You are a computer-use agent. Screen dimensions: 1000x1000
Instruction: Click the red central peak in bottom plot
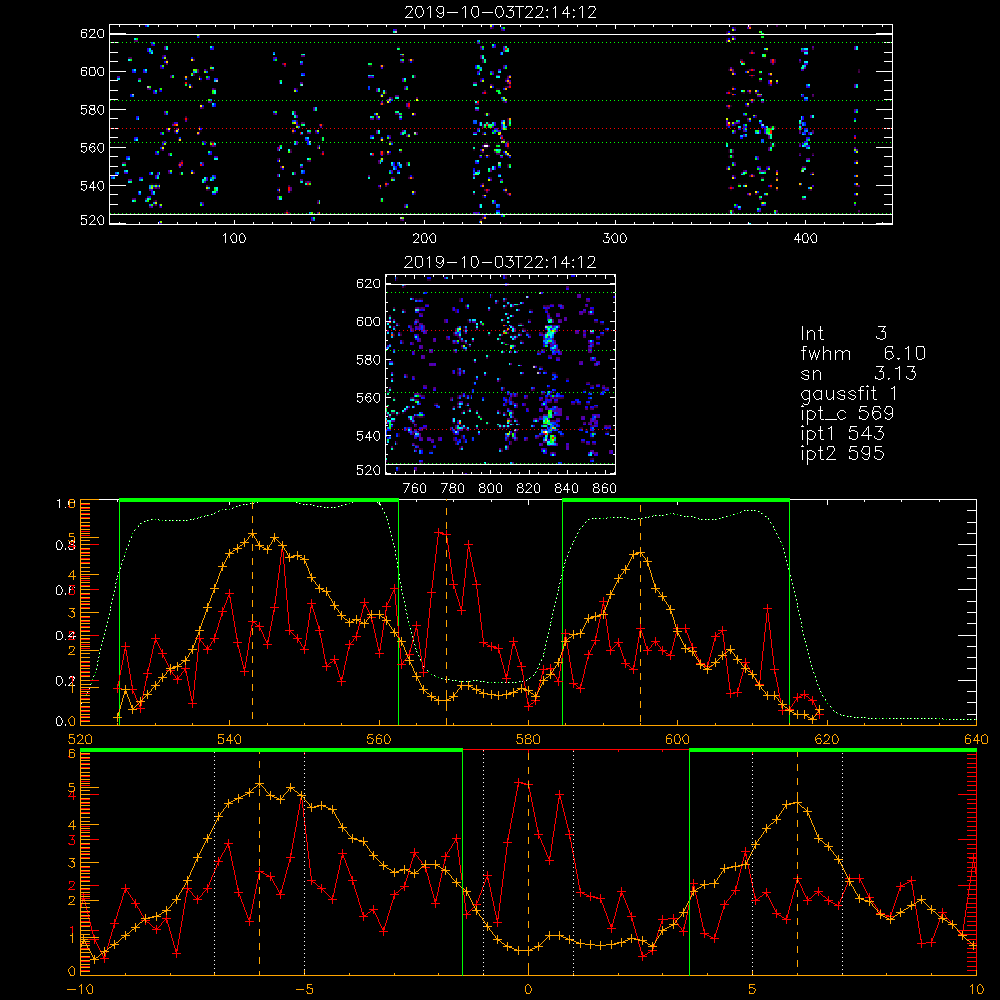coord(524,781)
